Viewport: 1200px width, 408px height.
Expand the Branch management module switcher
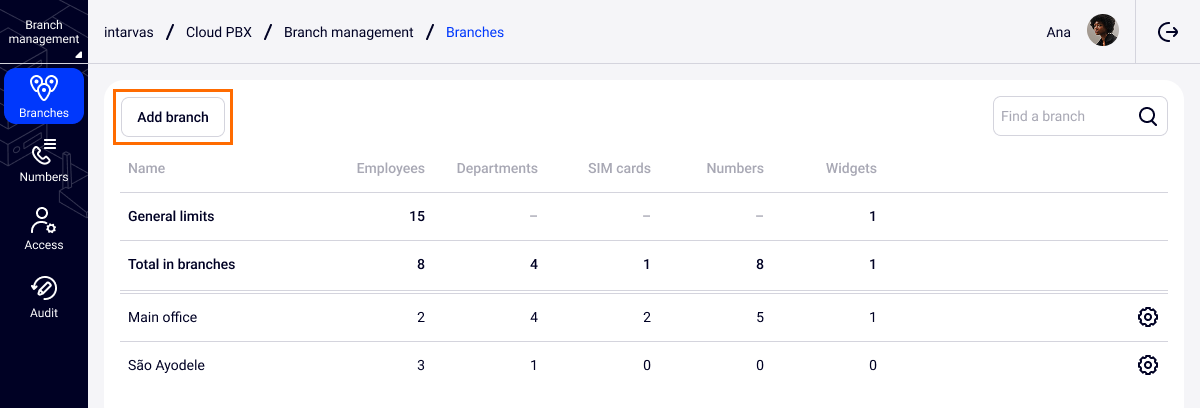pyautogui.click(x=44, y=32)
